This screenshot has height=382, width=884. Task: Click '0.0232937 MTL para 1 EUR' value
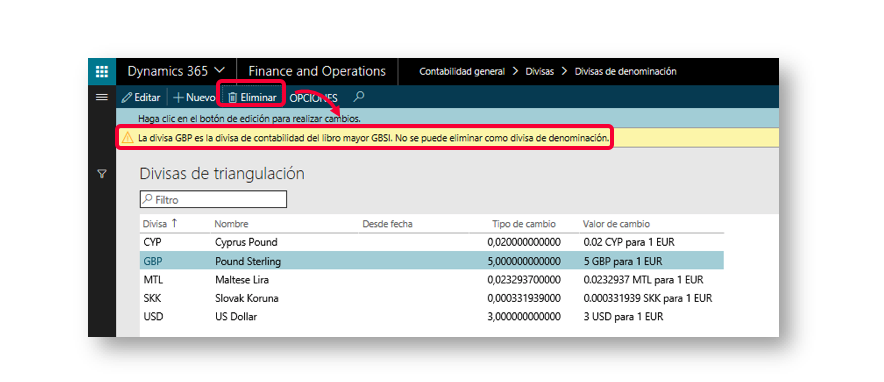(x=643, y=279)
